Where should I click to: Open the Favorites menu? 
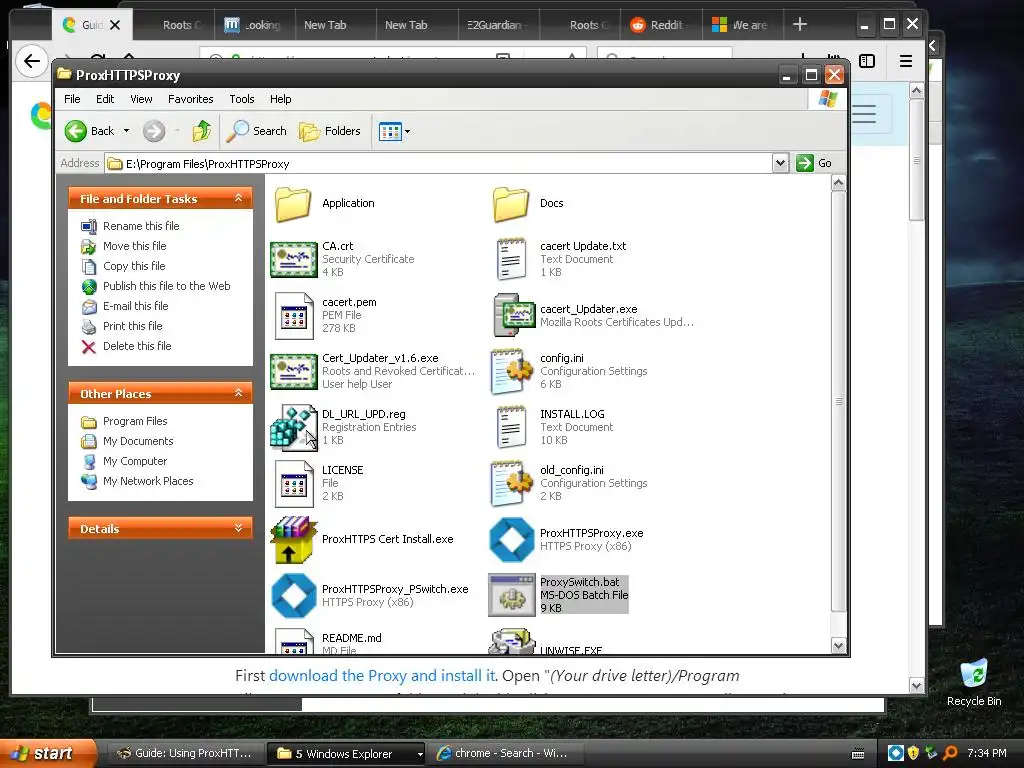coord(190,99)
